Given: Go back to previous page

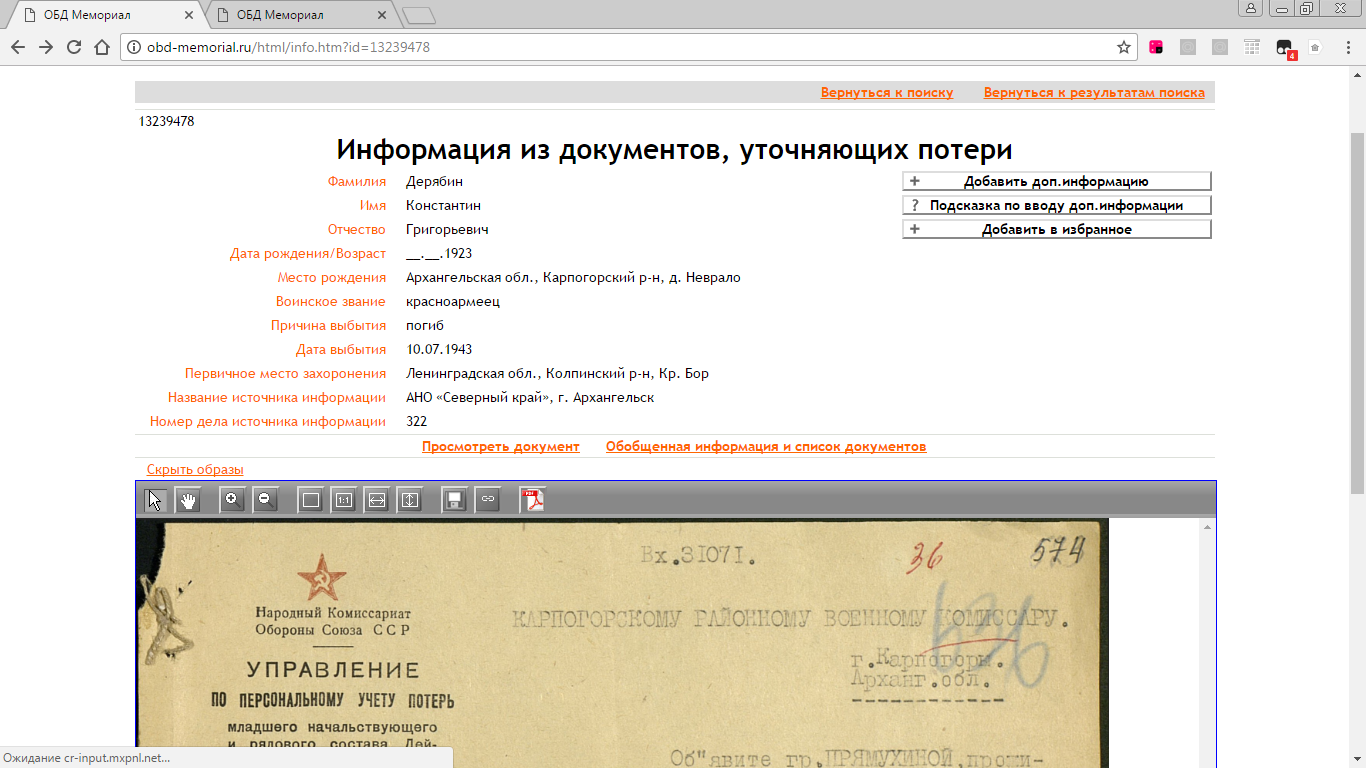Looking at the screenshot, I should (x=18, y=47).
